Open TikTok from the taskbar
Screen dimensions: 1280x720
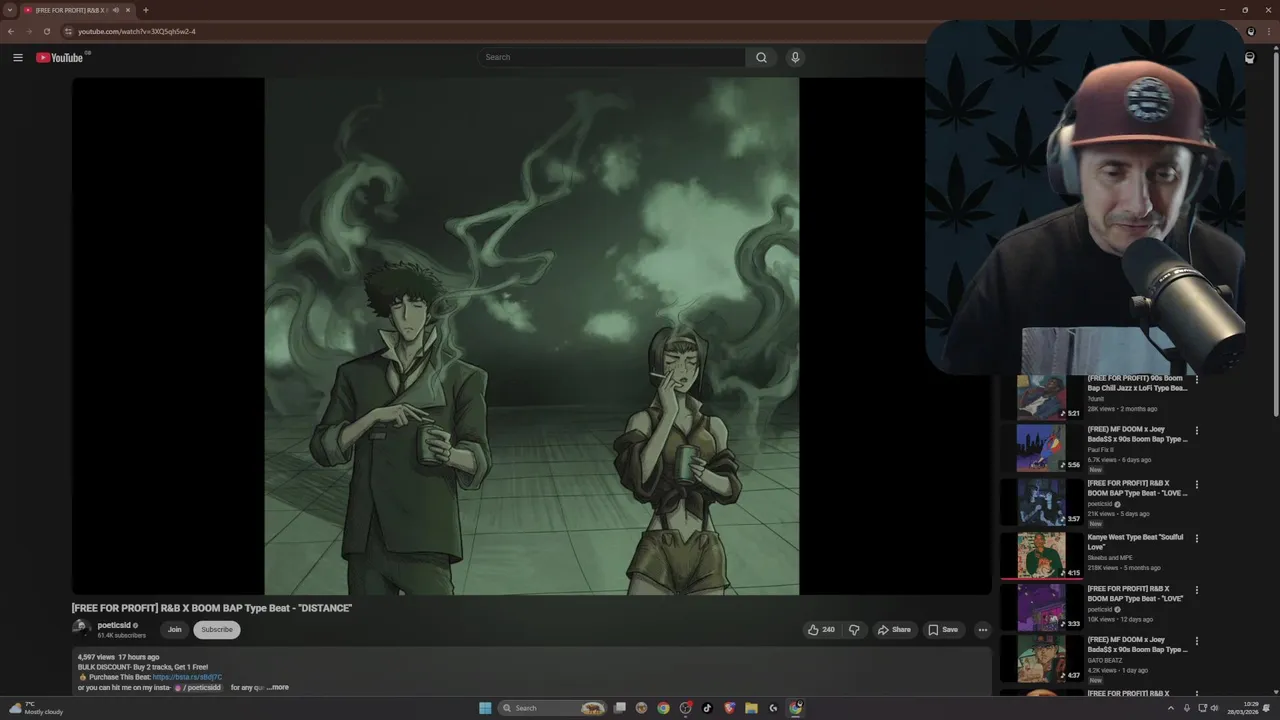pos(707,708)
